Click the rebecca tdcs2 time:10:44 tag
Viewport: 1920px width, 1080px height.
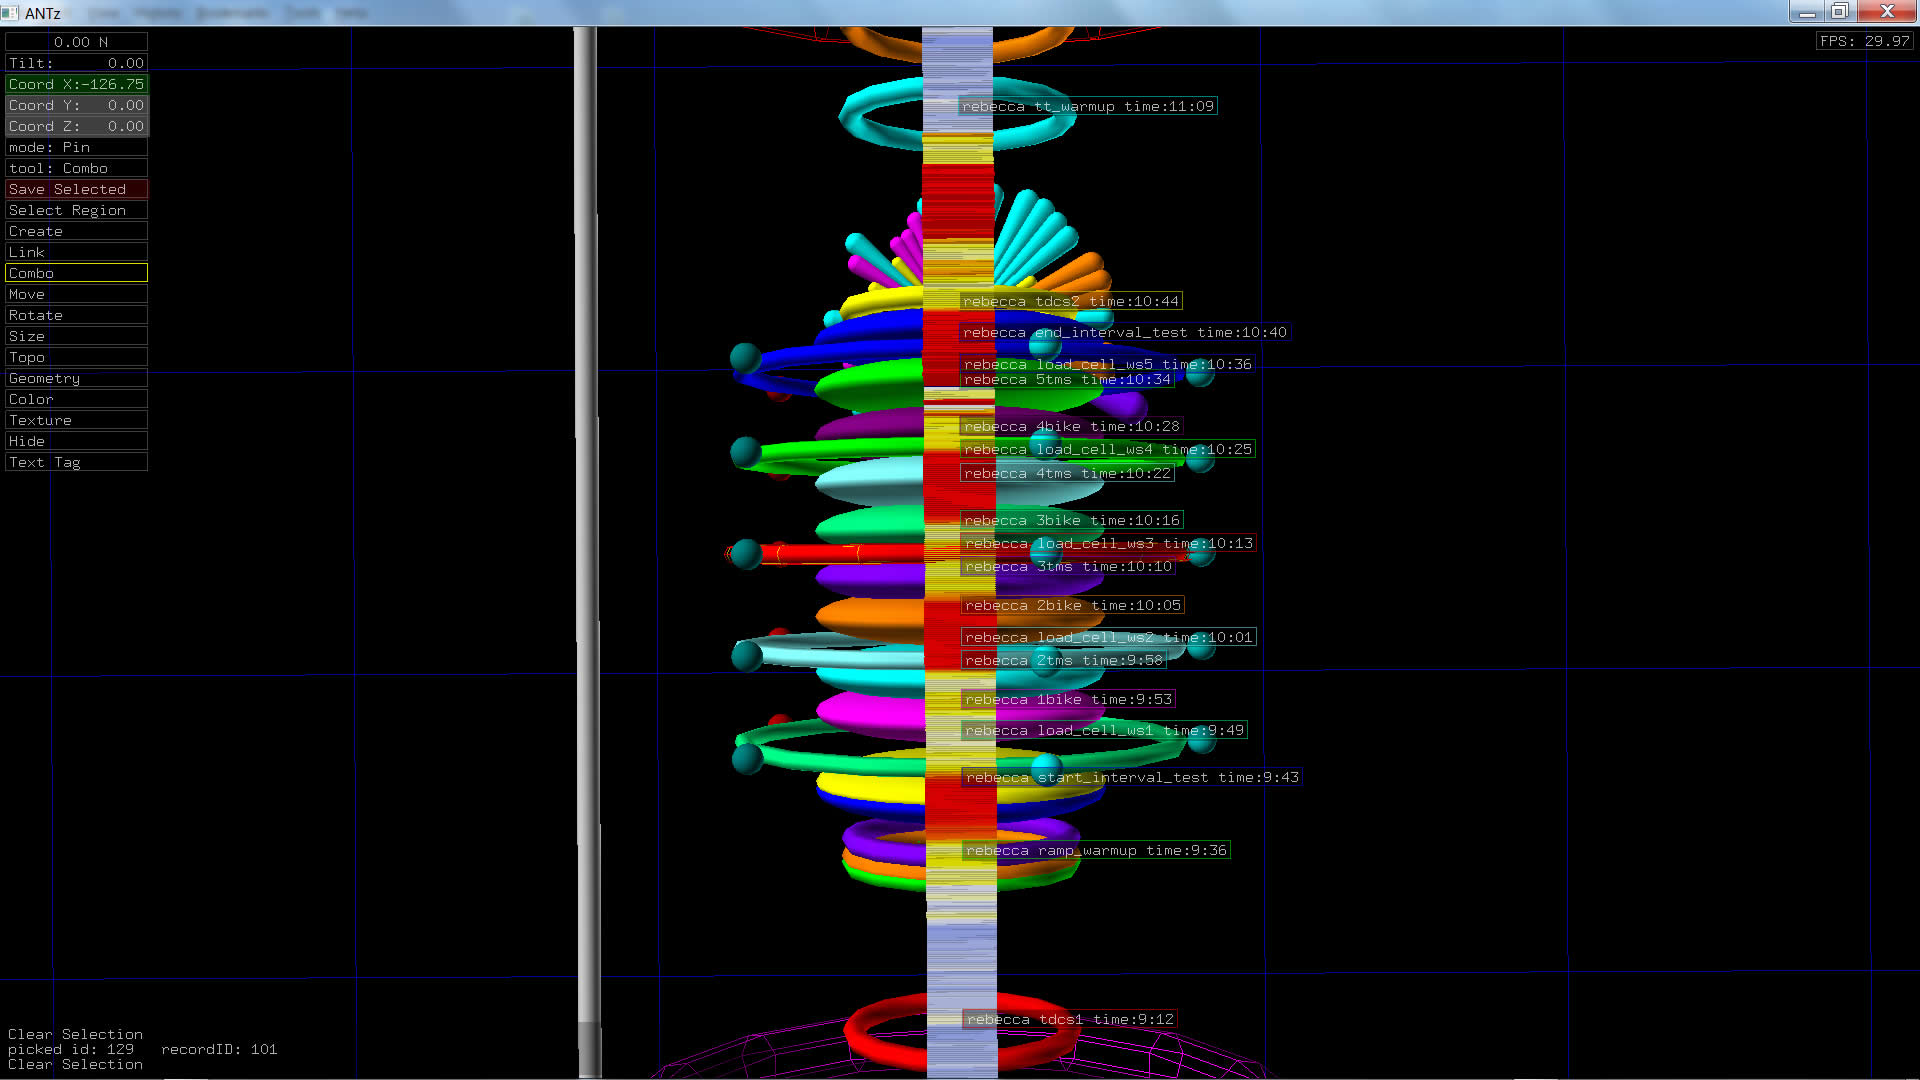[1071, 301]
